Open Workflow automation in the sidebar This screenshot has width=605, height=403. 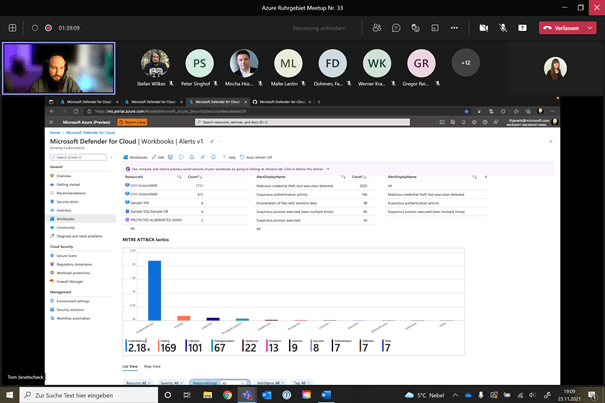(x=73, y=318)
